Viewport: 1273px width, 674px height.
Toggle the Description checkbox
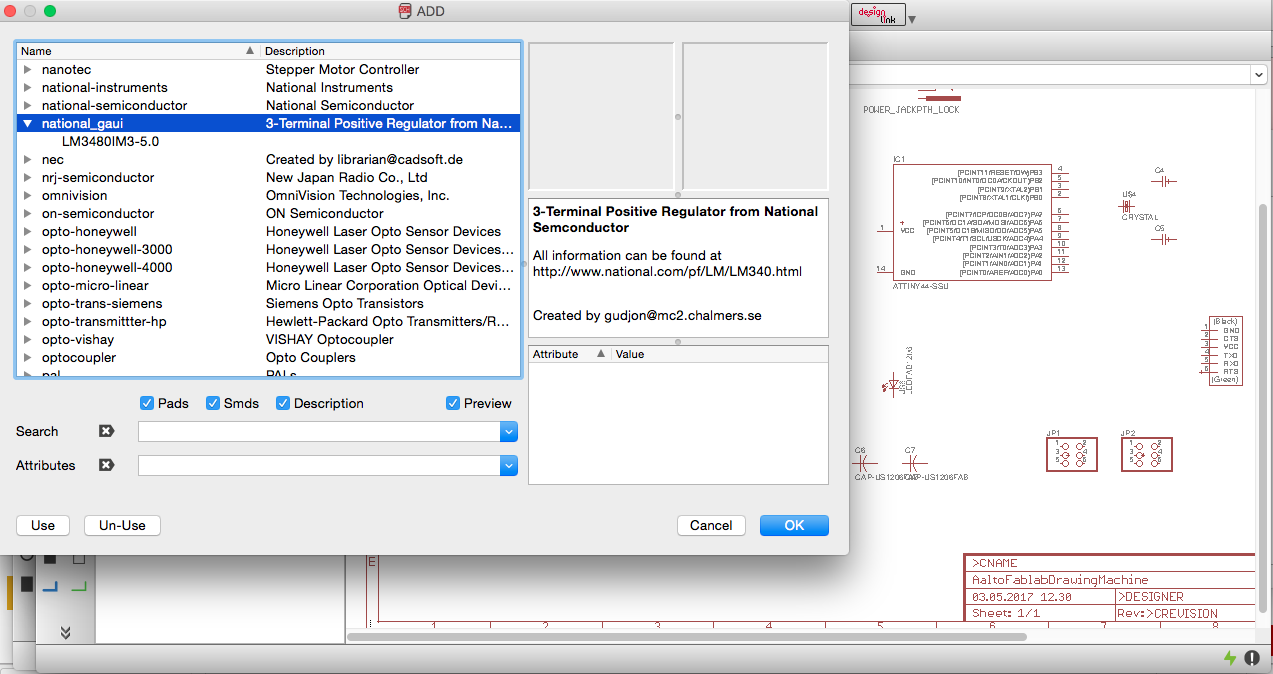click(283, 403)
